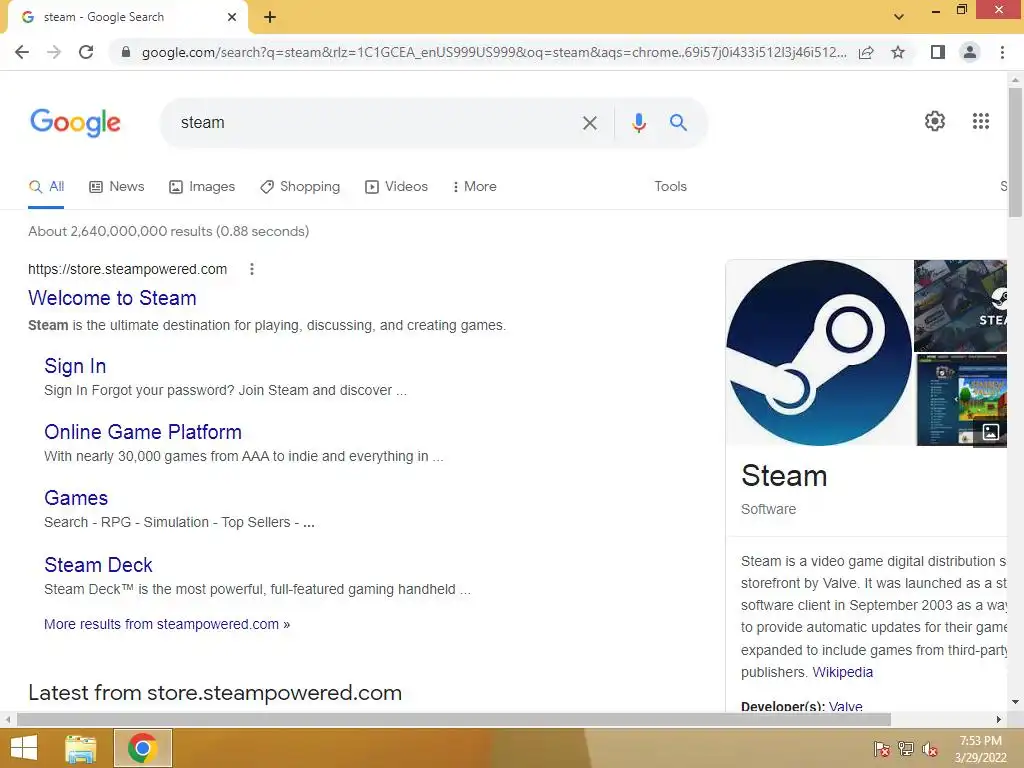Screen dimensions: 1024x768
Task: Click the vertical scrollbar thumb
Action: (1015, 152)
